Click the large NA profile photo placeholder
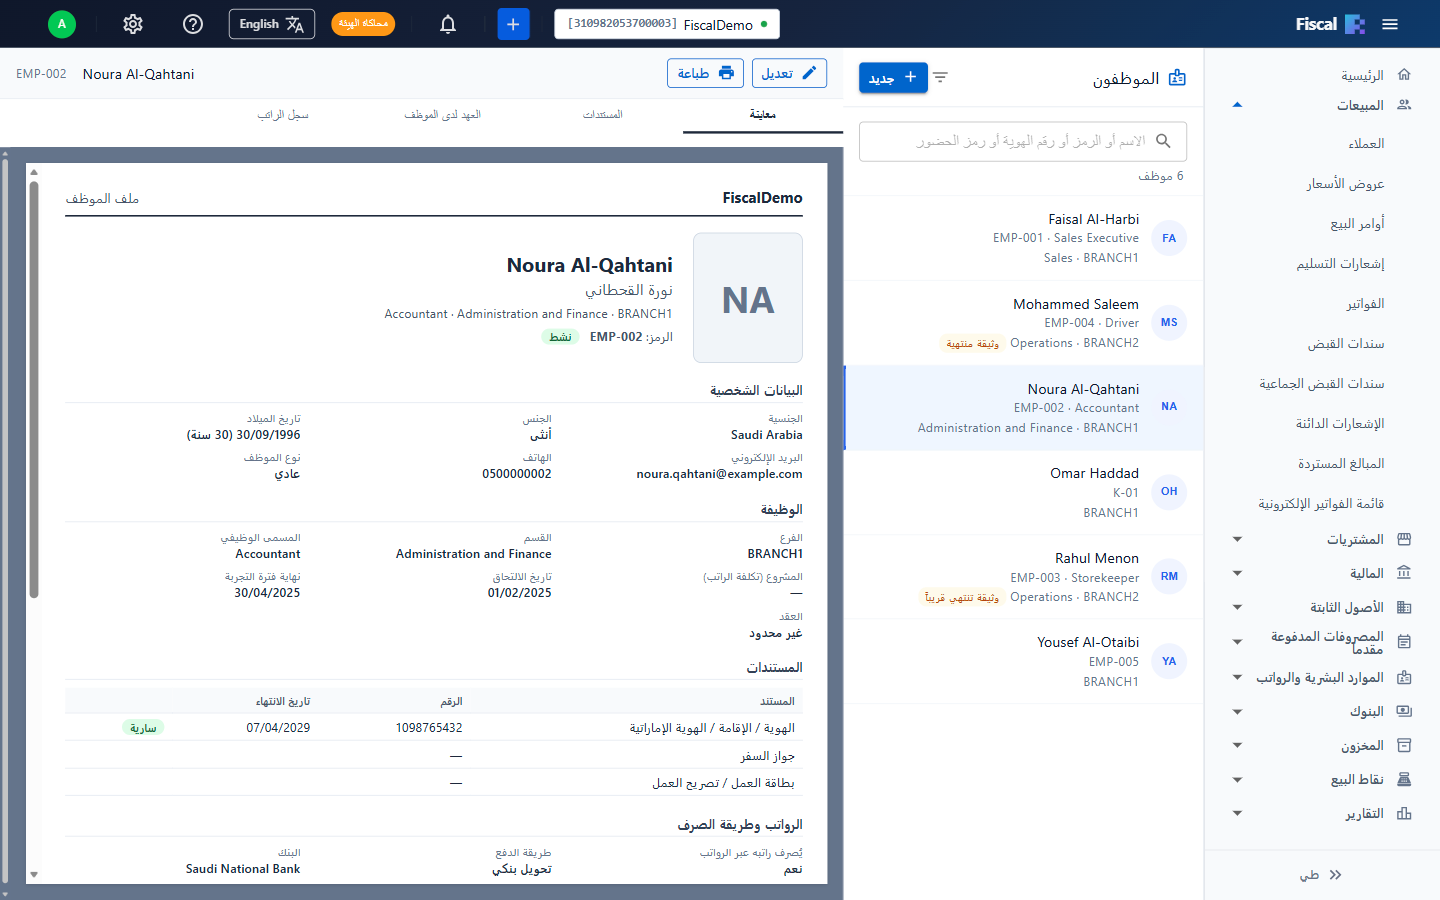 pos(748,298)
